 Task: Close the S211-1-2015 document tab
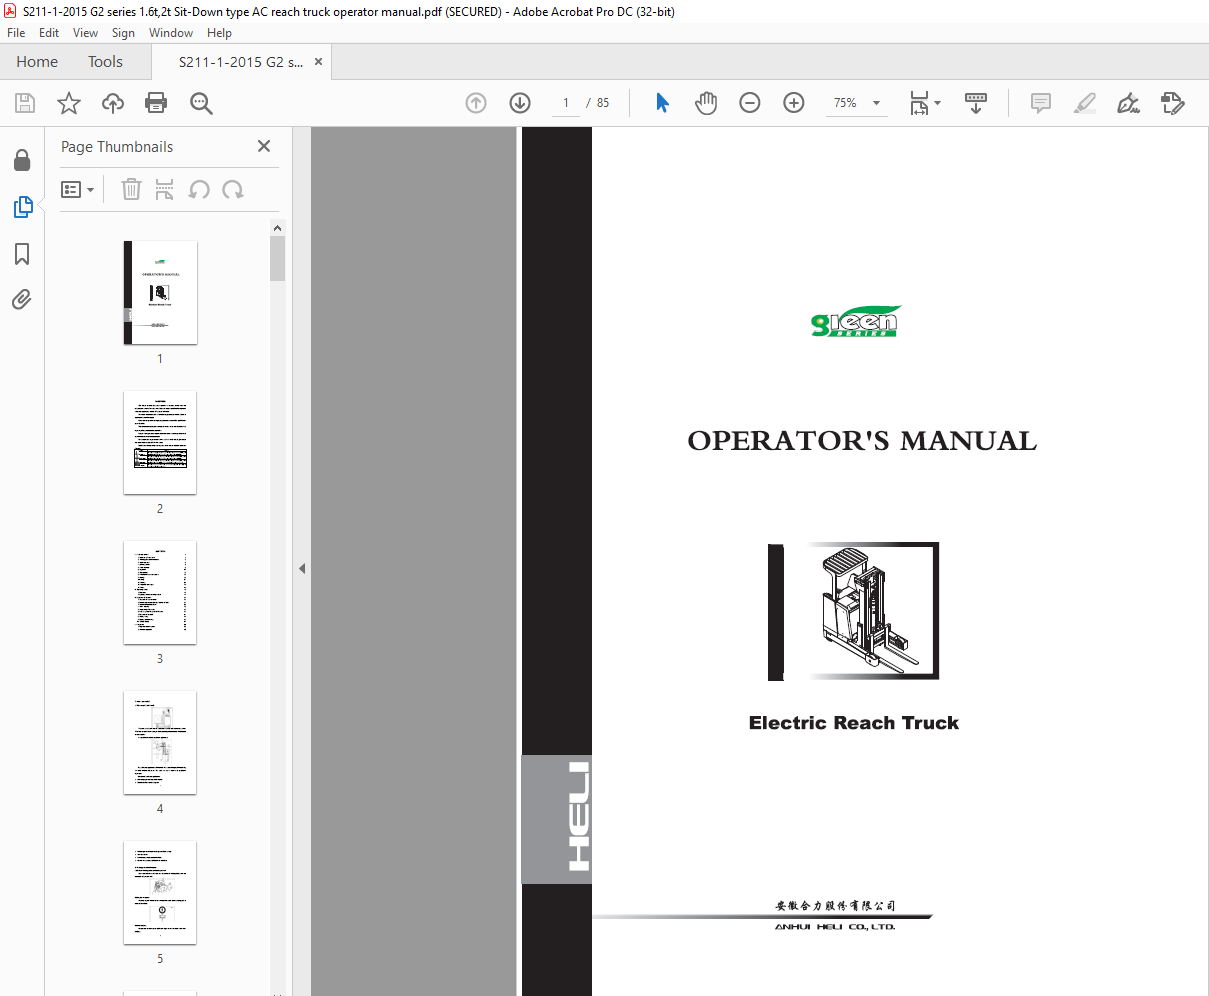coord(318,62)
